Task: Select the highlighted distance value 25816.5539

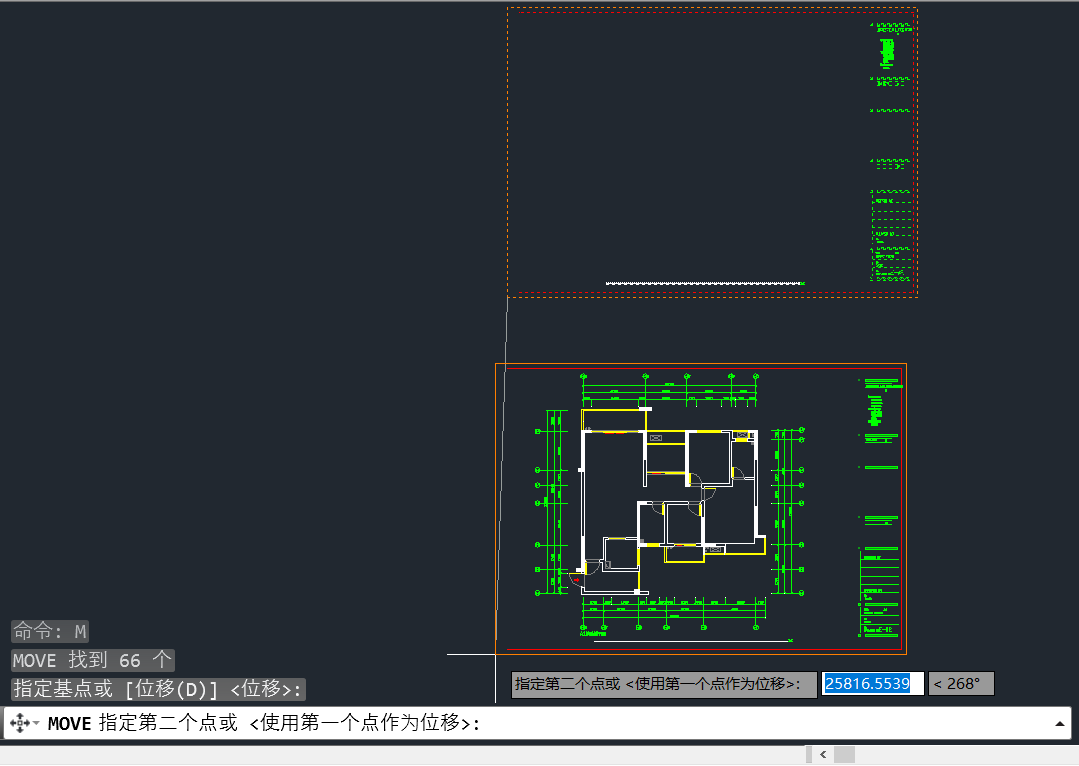Action: point(872,683)
